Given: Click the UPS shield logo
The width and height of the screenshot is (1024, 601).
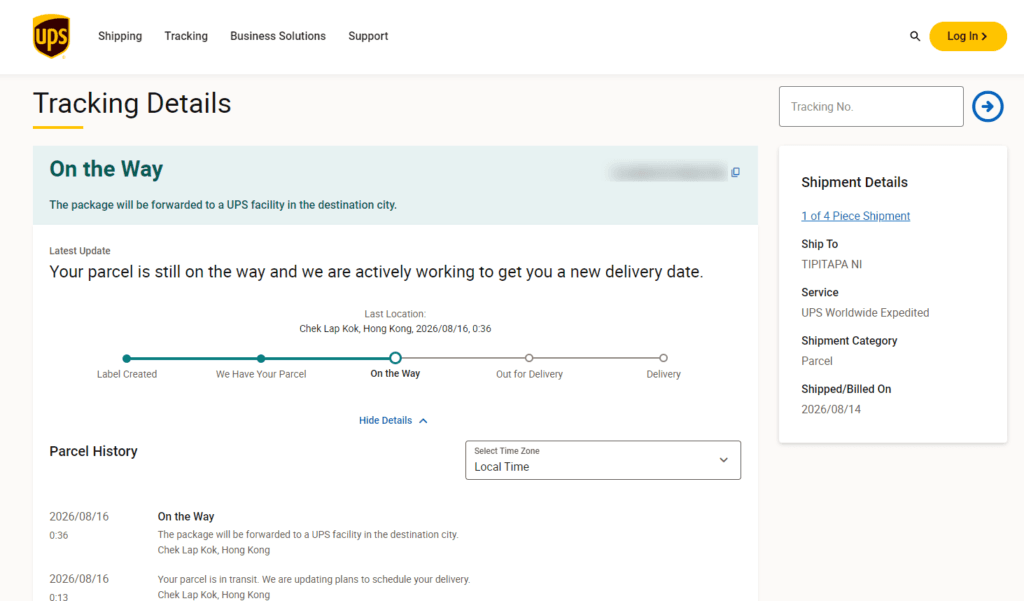Looking at the screenshot, I should pos(51,37).
